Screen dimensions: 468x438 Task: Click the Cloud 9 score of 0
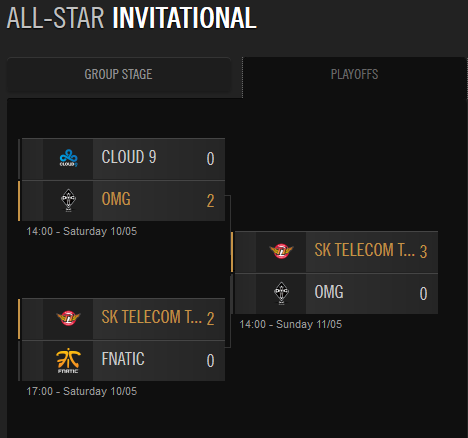point(210,159)
